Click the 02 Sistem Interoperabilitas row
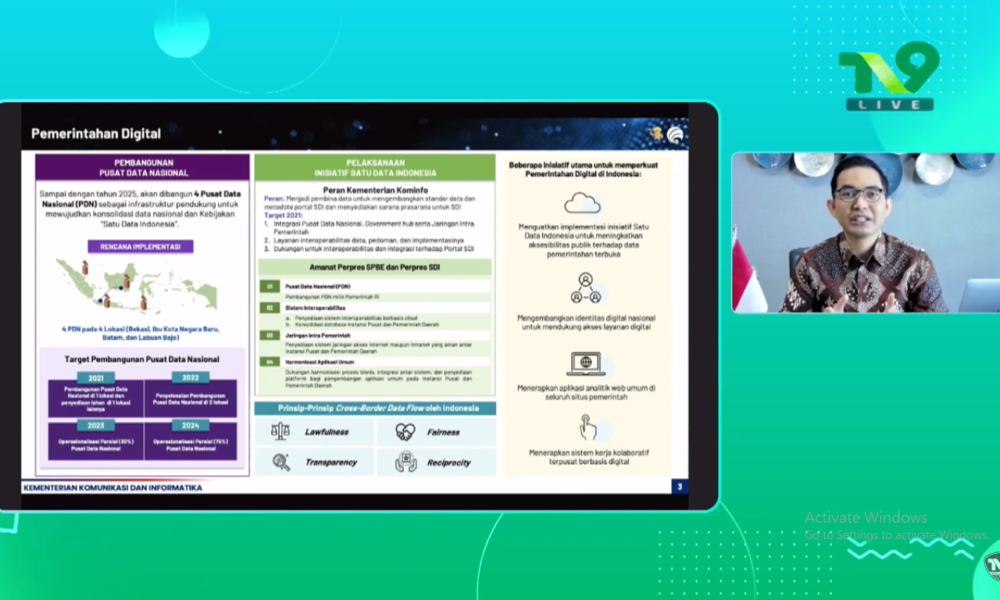The width and height of the screenshot is (1000, 600). coord(375,307)
